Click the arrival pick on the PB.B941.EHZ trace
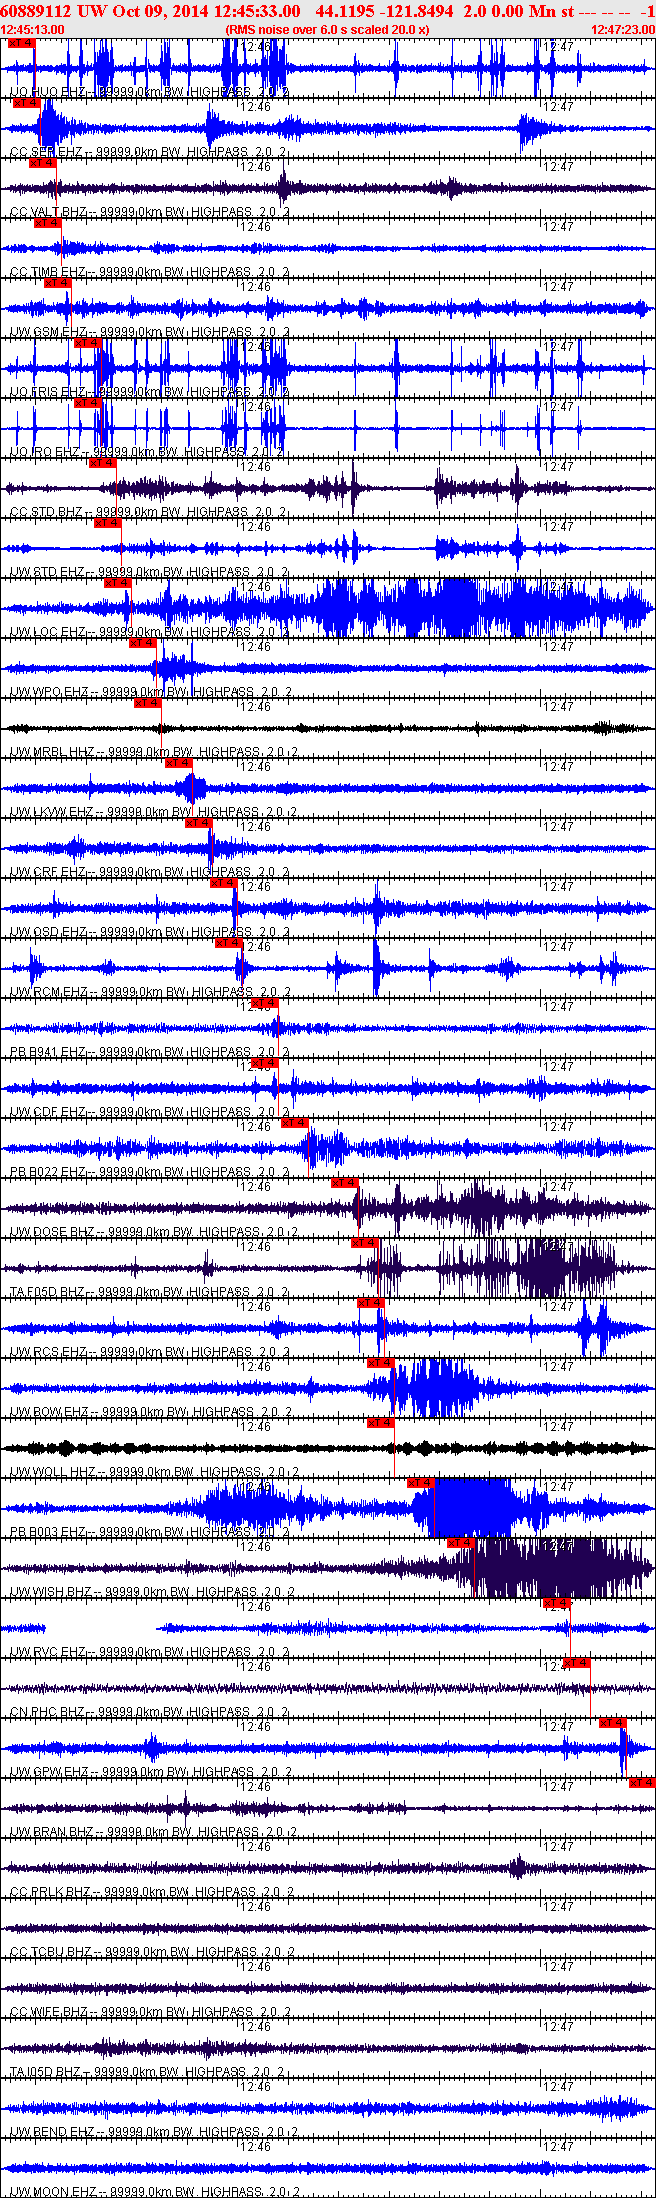This screenshot has height=2198, width=656. click(x=265, y=1003)
